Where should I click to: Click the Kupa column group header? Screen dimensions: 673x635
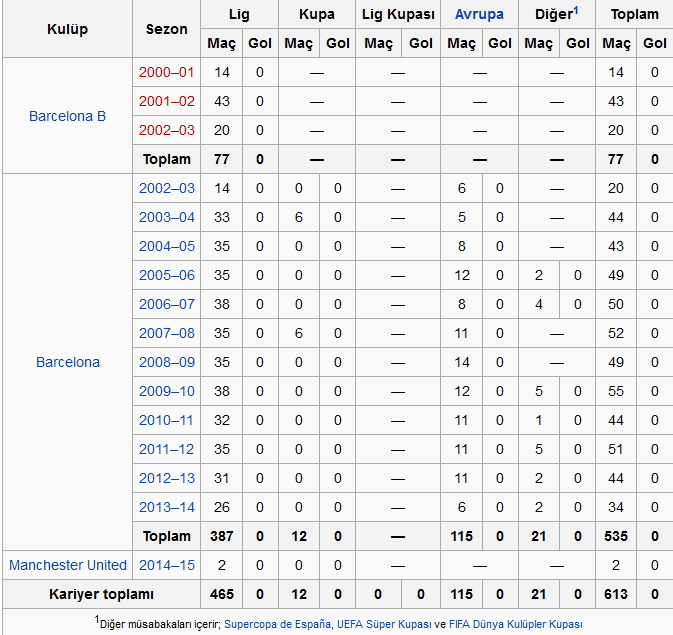317,14
